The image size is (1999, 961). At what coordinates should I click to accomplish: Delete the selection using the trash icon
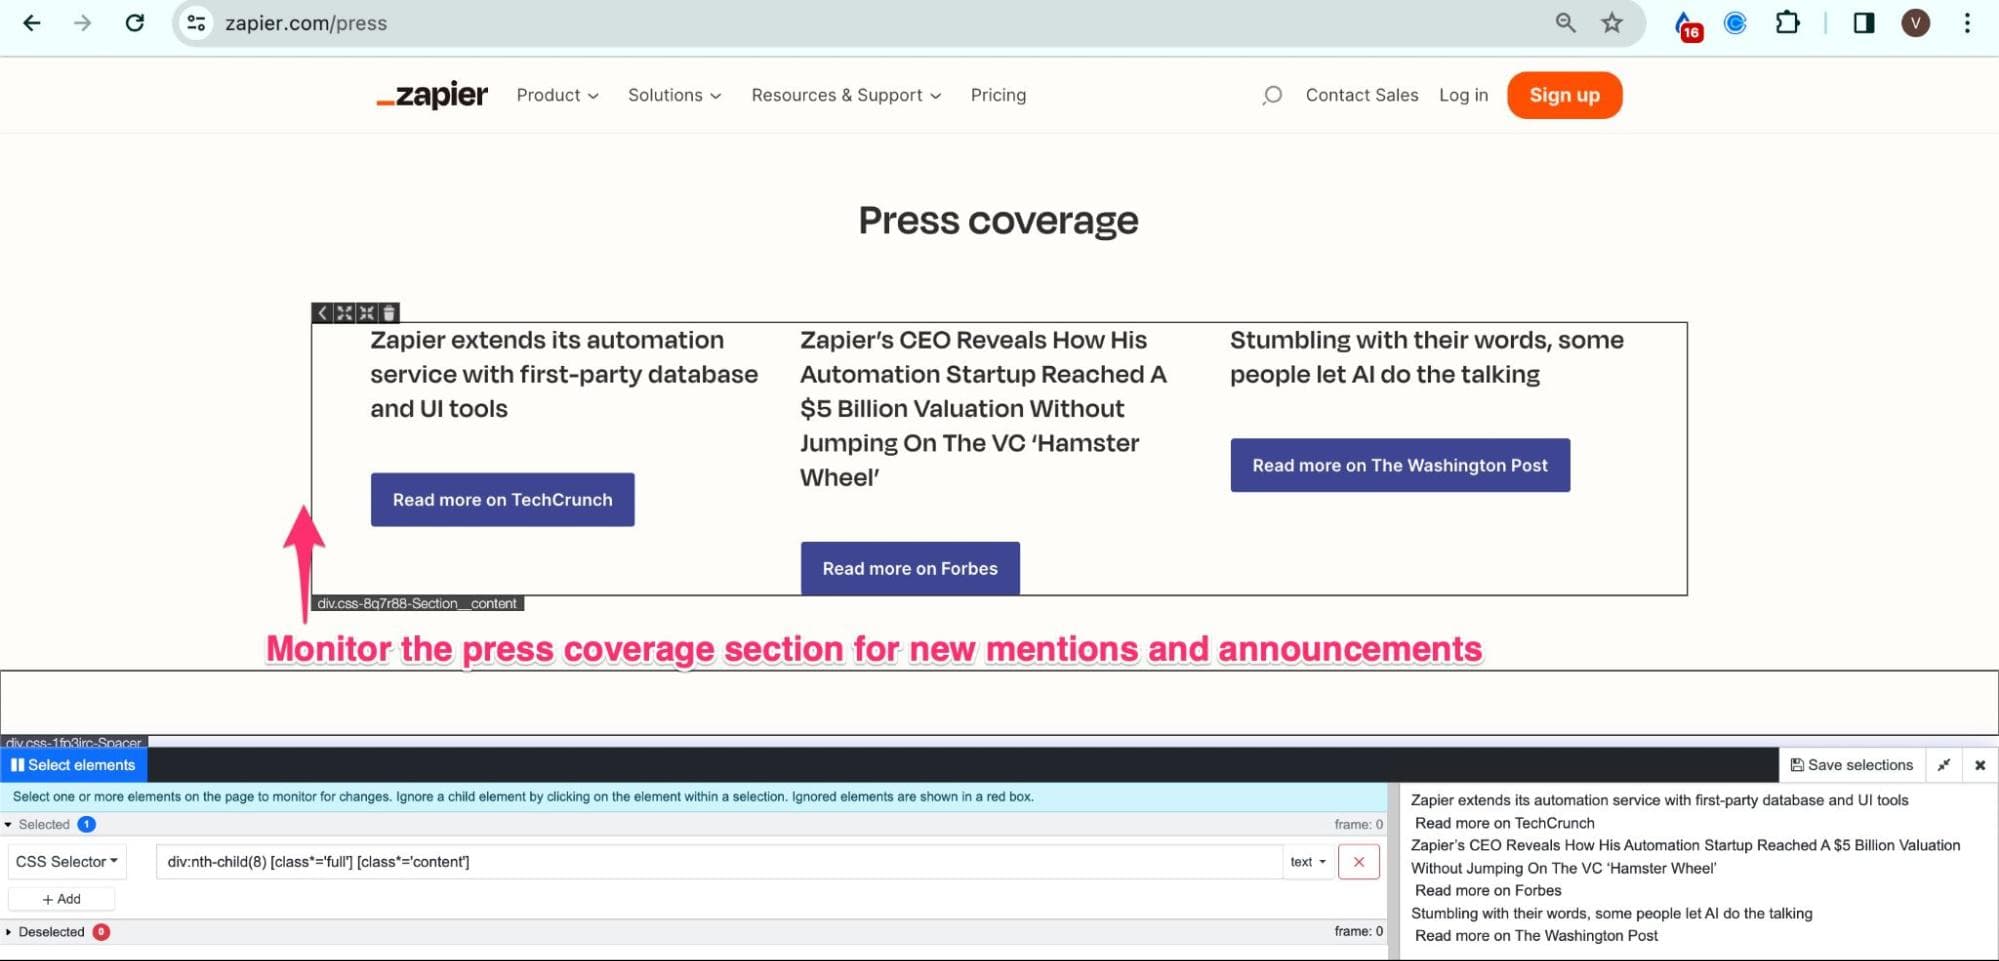tap(388, 313)
